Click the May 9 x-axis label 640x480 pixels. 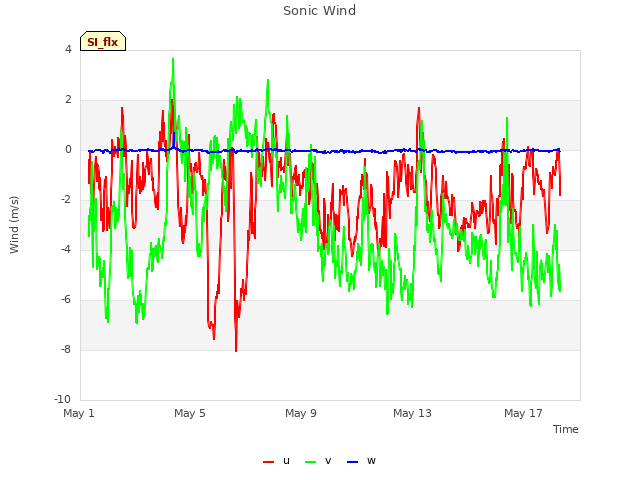point(301,413)
